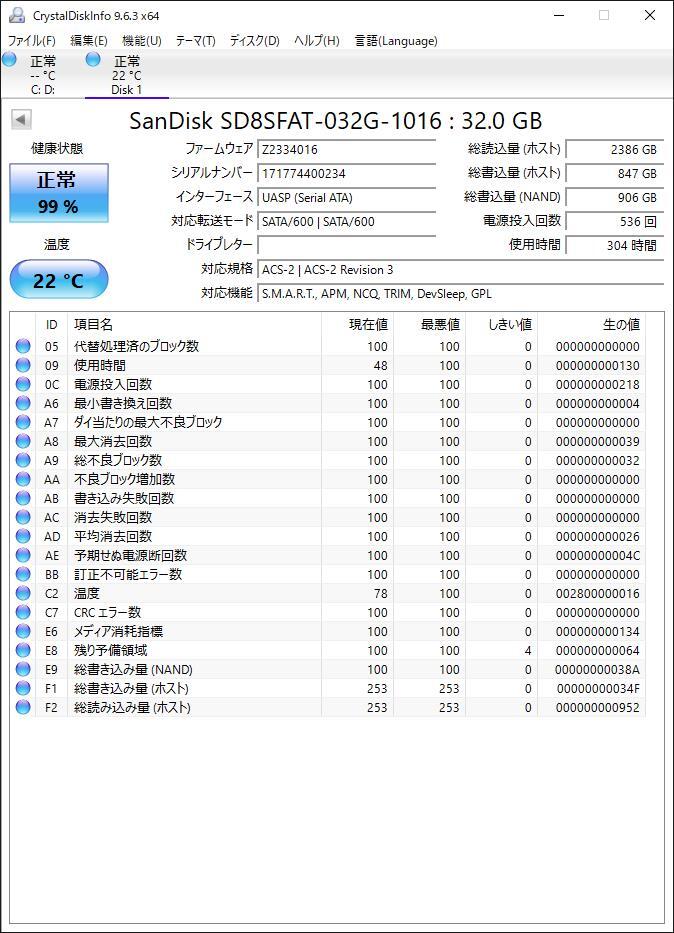Click the firmware field Z2334016
The width and height of the screenshot is (674, 933).
[347, 149]
